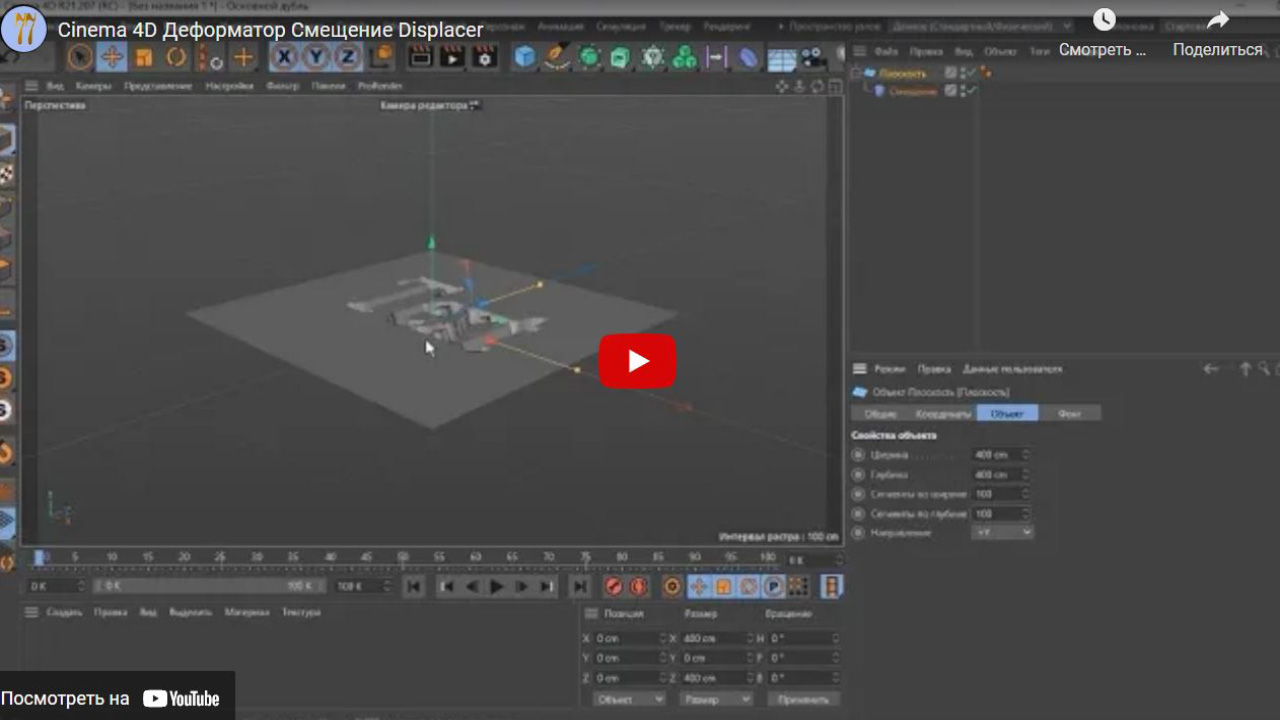
Task: Collapse the Плоскость tree node
Action: 857,73
